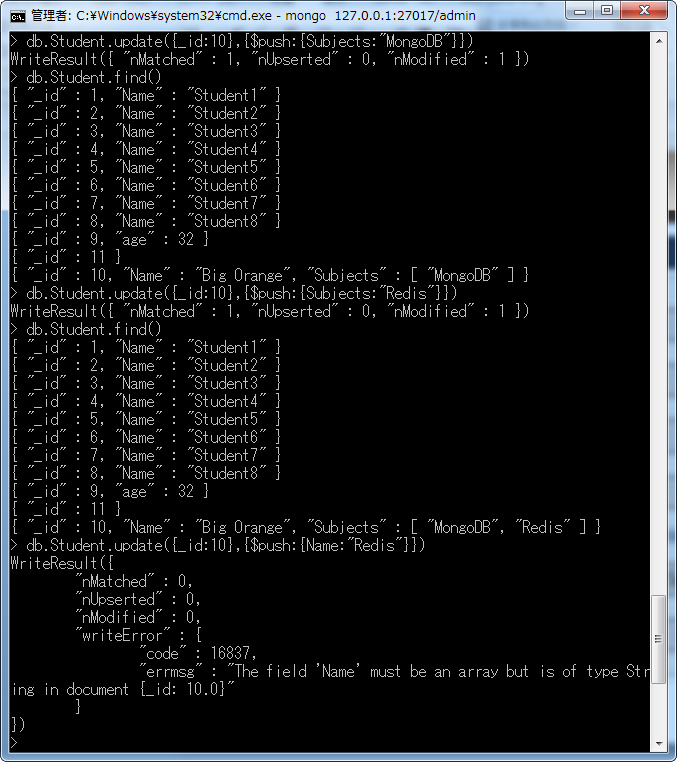Click the scrollbar up arrow
Screen dimensions: 677x762
coord(659,41)
